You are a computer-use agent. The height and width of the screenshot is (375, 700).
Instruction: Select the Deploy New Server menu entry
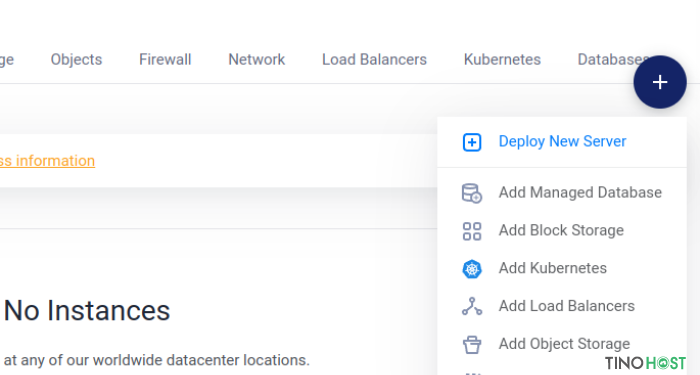coord(562,142)
